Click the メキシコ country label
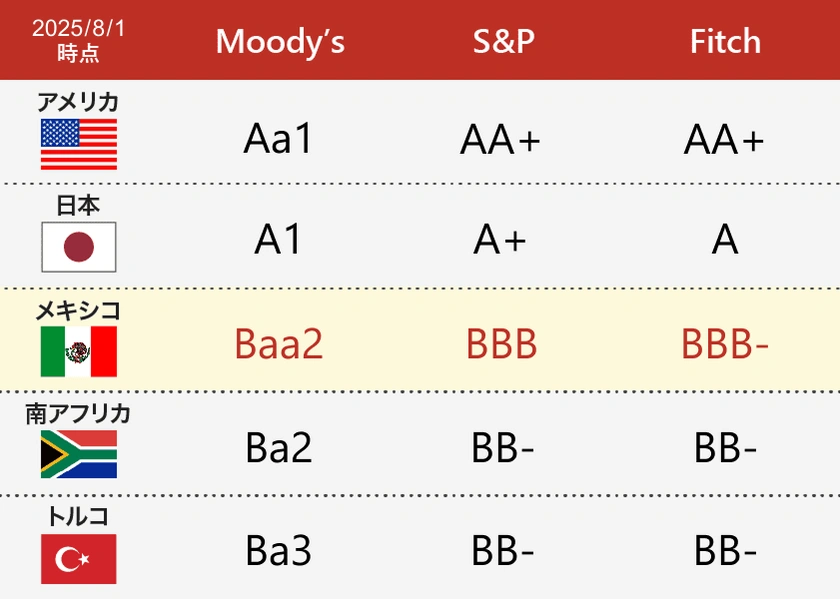The width and height of the screenshot is (840, 599). click(78, 310)
